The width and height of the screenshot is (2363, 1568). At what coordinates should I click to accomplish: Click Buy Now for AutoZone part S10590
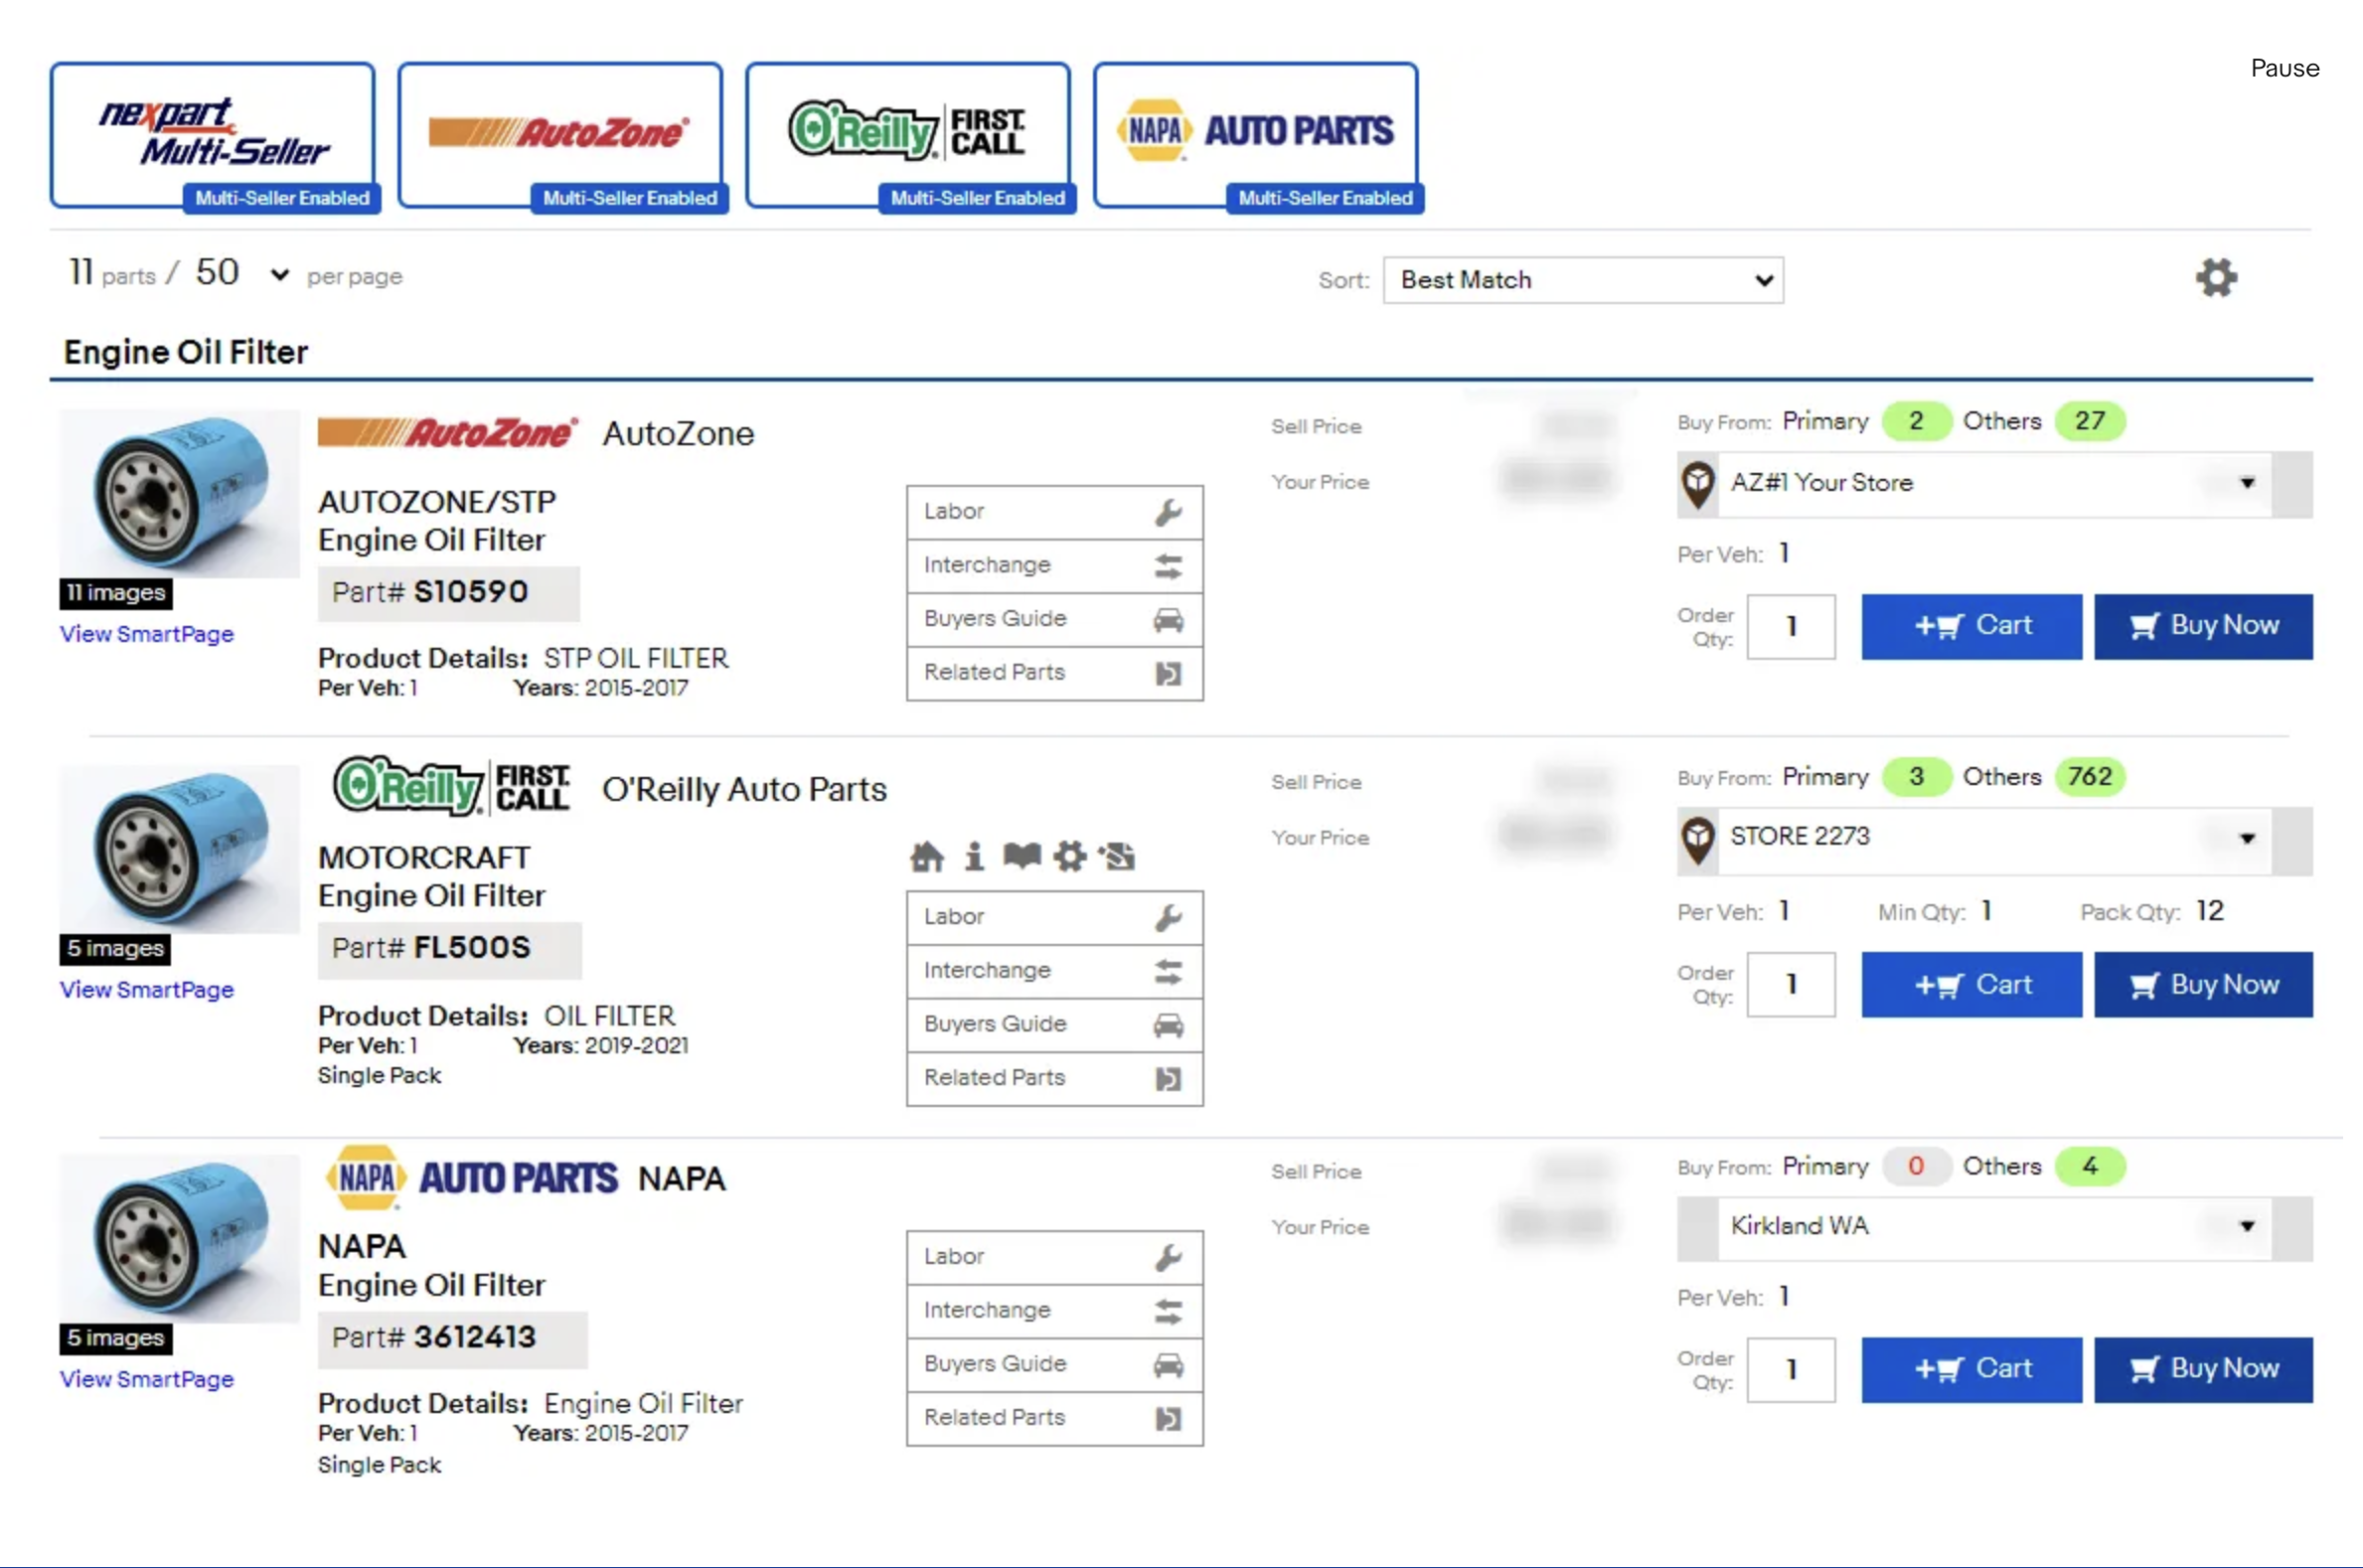pos(2203,627)
